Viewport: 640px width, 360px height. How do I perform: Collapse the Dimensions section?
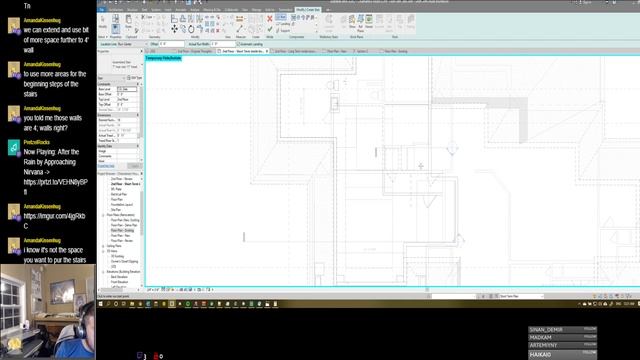pos(138,115)
